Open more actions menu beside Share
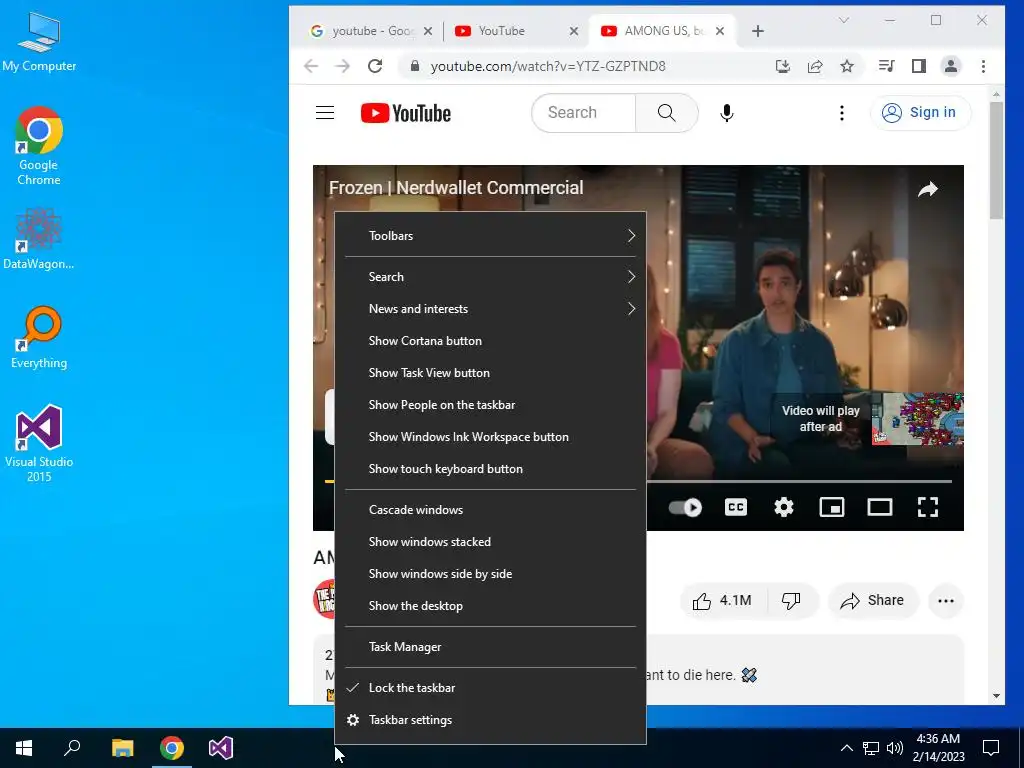The height and width of the screenshot is (768, 1024). pos(946,601)
